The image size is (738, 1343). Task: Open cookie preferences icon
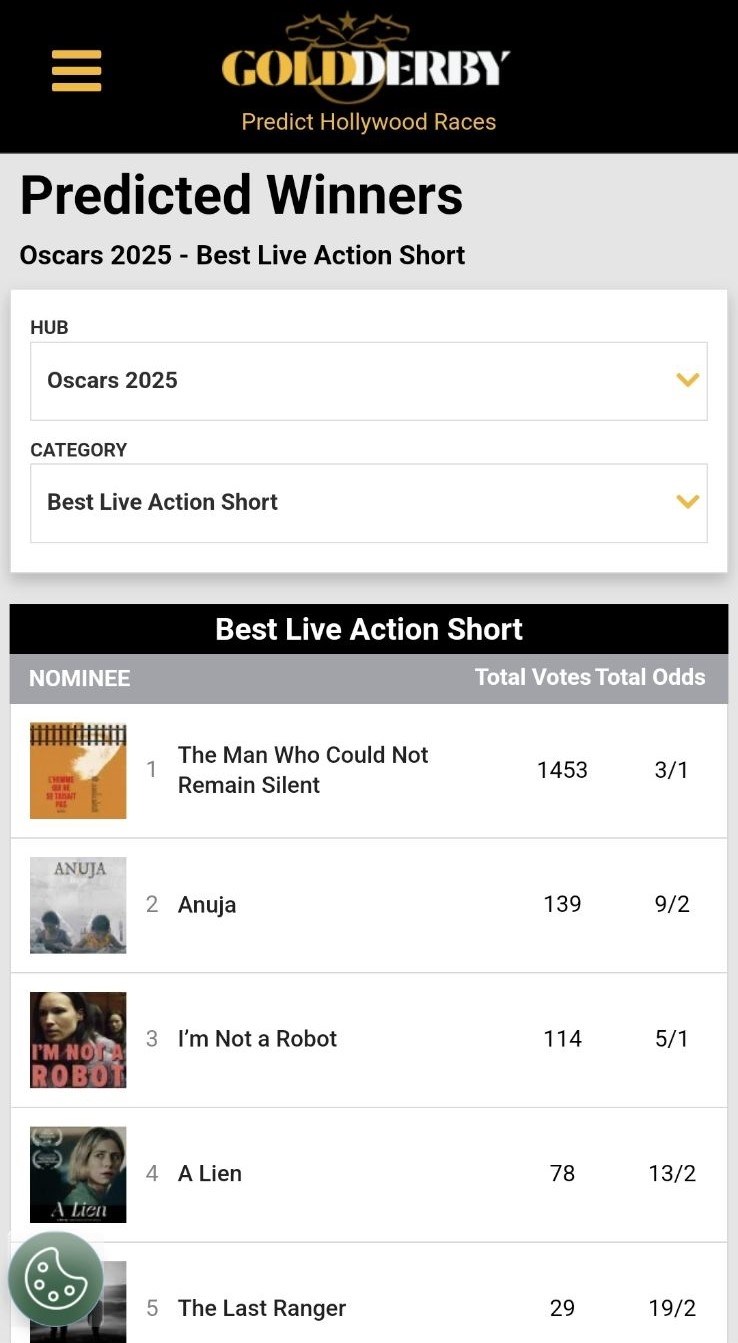(x=56, y=1279)
